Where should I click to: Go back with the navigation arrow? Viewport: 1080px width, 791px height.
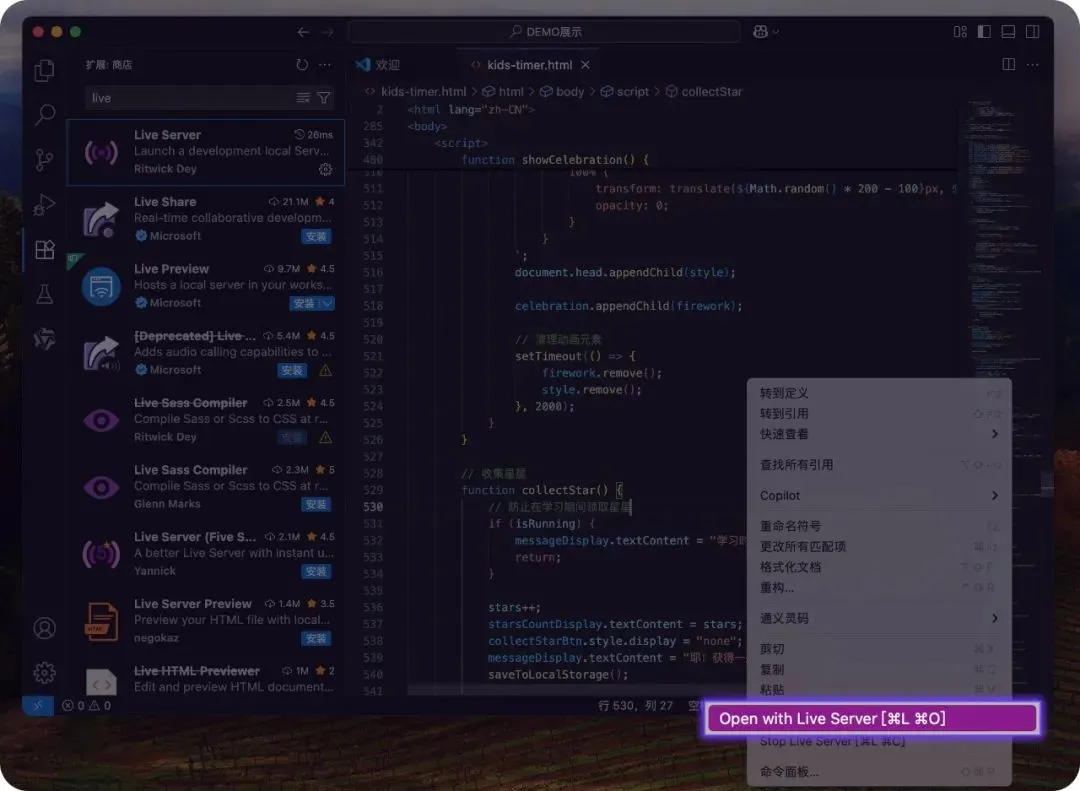[303, 32]
